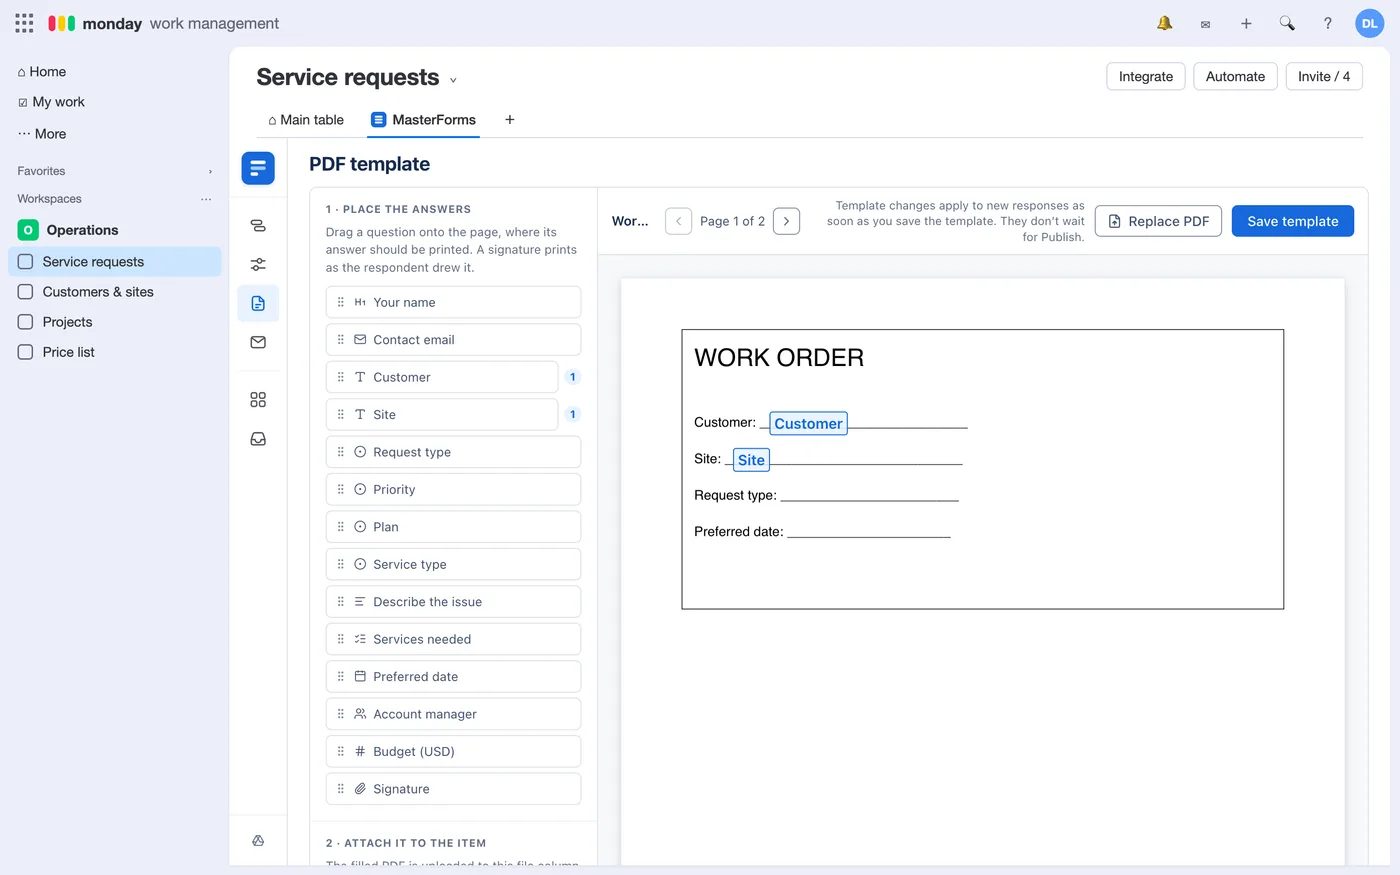
Task: Select the Budget (USD) question
Action: pyautogui.click(x=453, y=752)
